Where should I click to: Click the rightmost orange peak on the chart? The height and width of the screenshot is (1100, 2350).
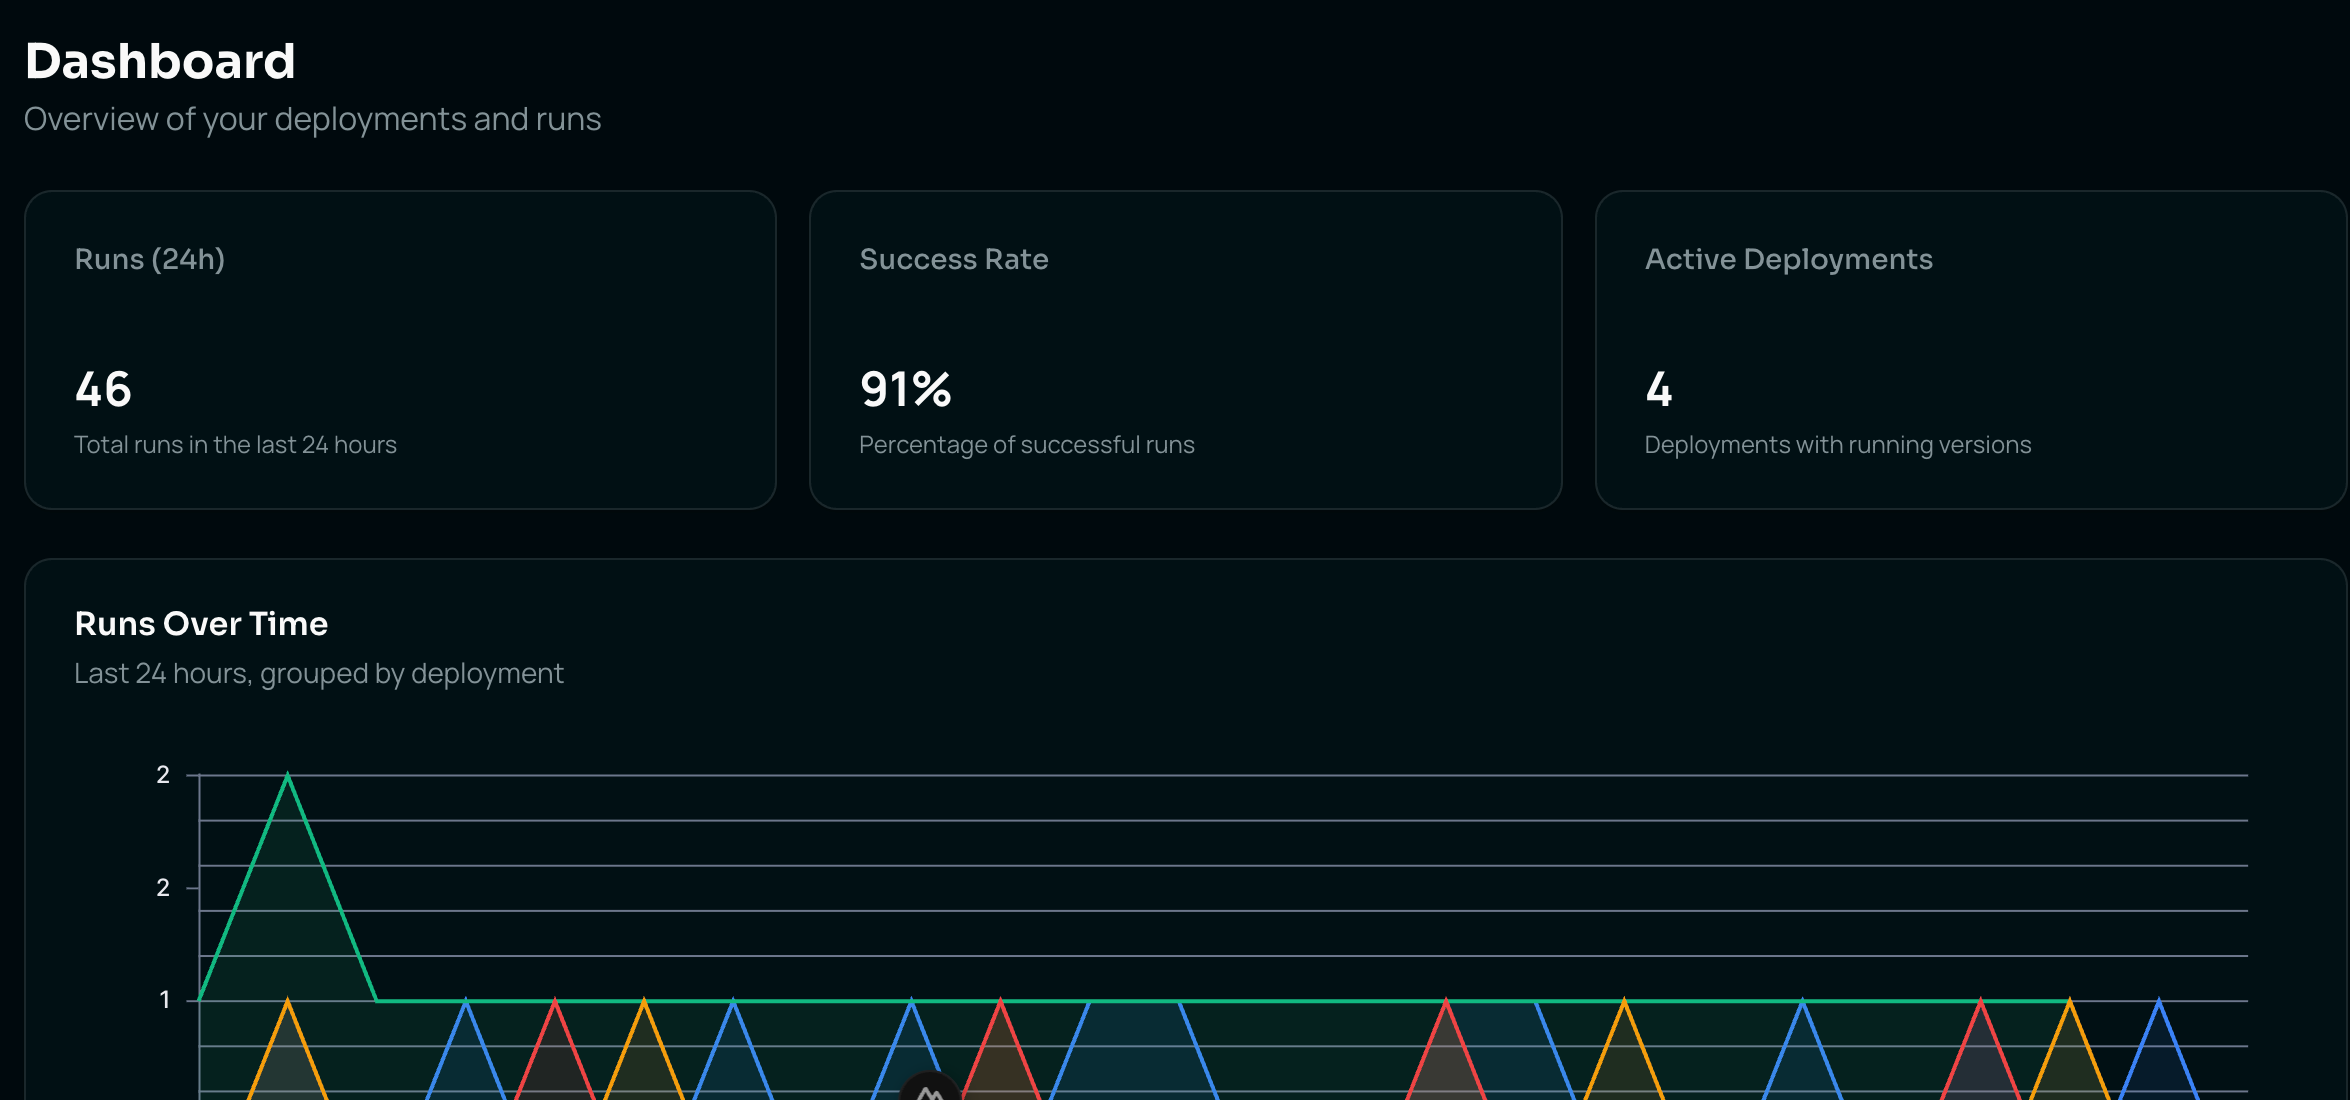tap(2070, 998)
